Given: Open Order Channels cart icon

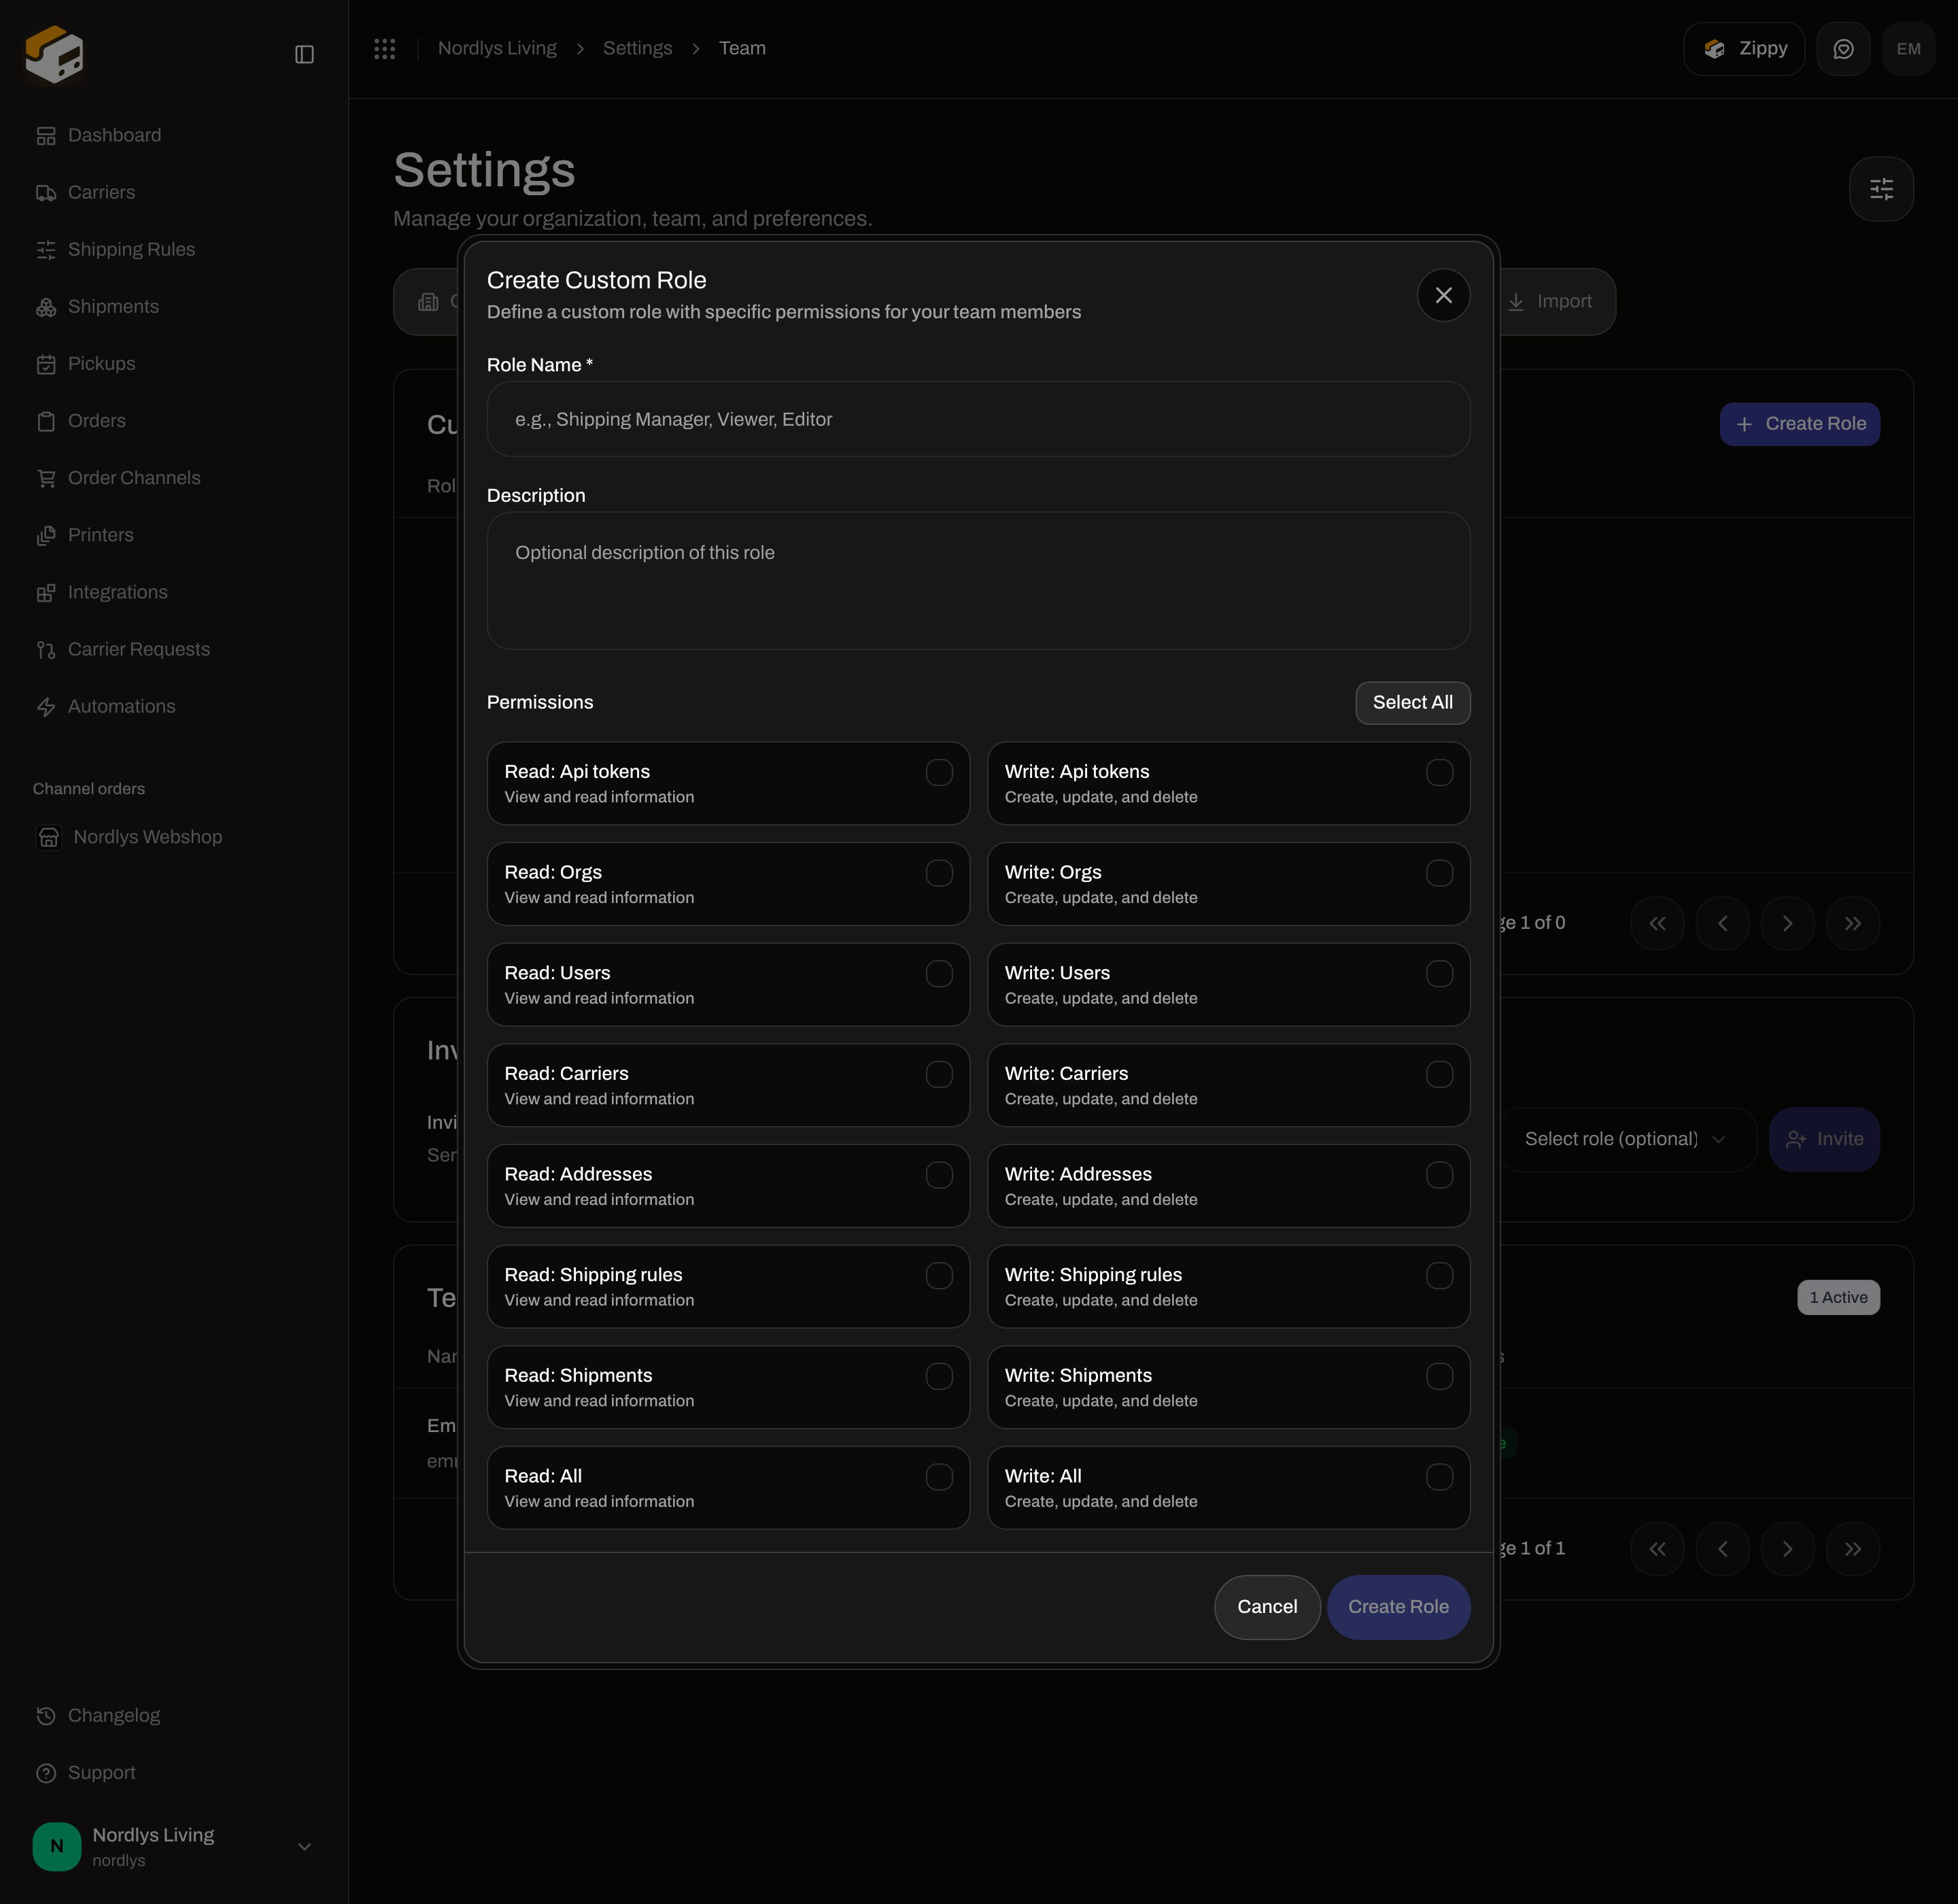Looking at the screenshot, I should [x=46, y=478].
